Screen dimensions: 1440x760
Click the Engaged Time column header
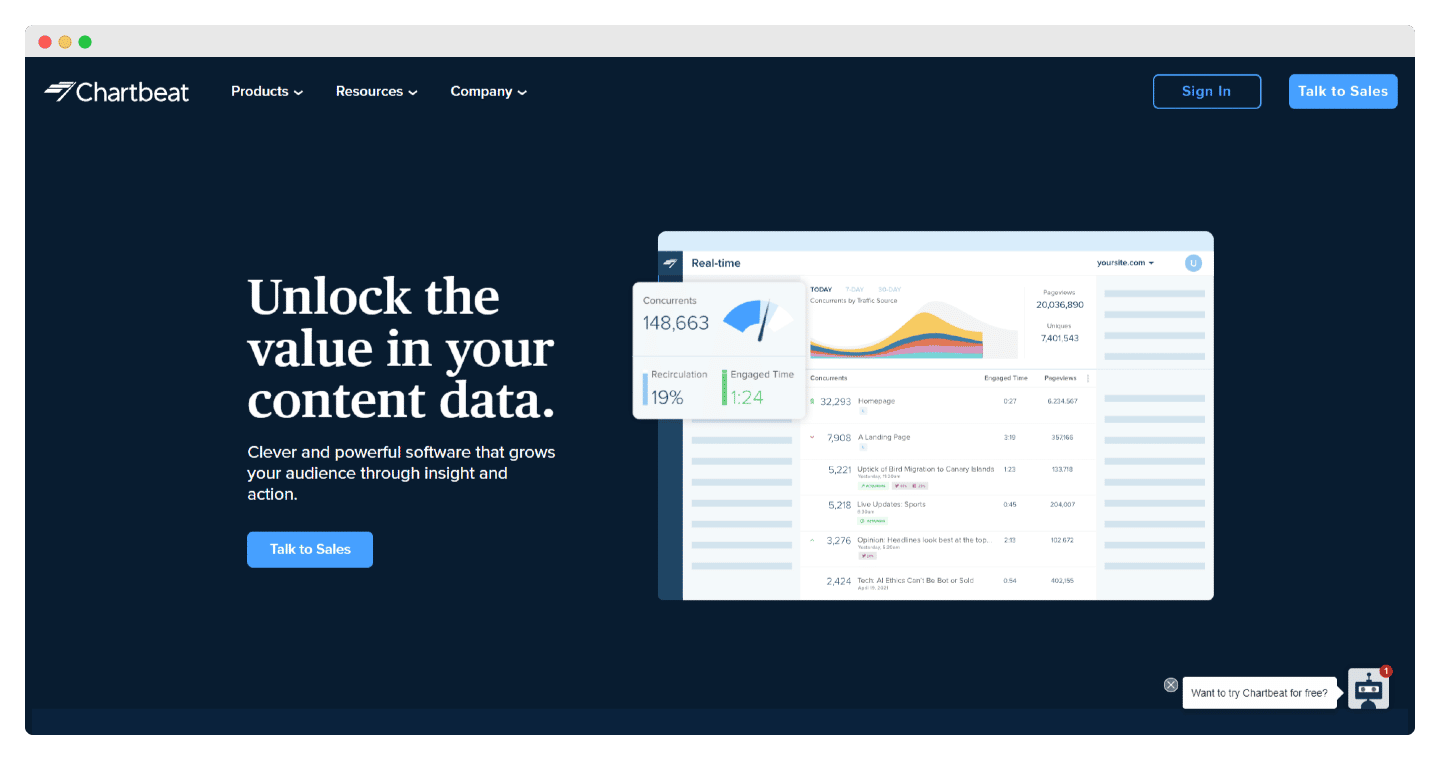point(1005,378)
